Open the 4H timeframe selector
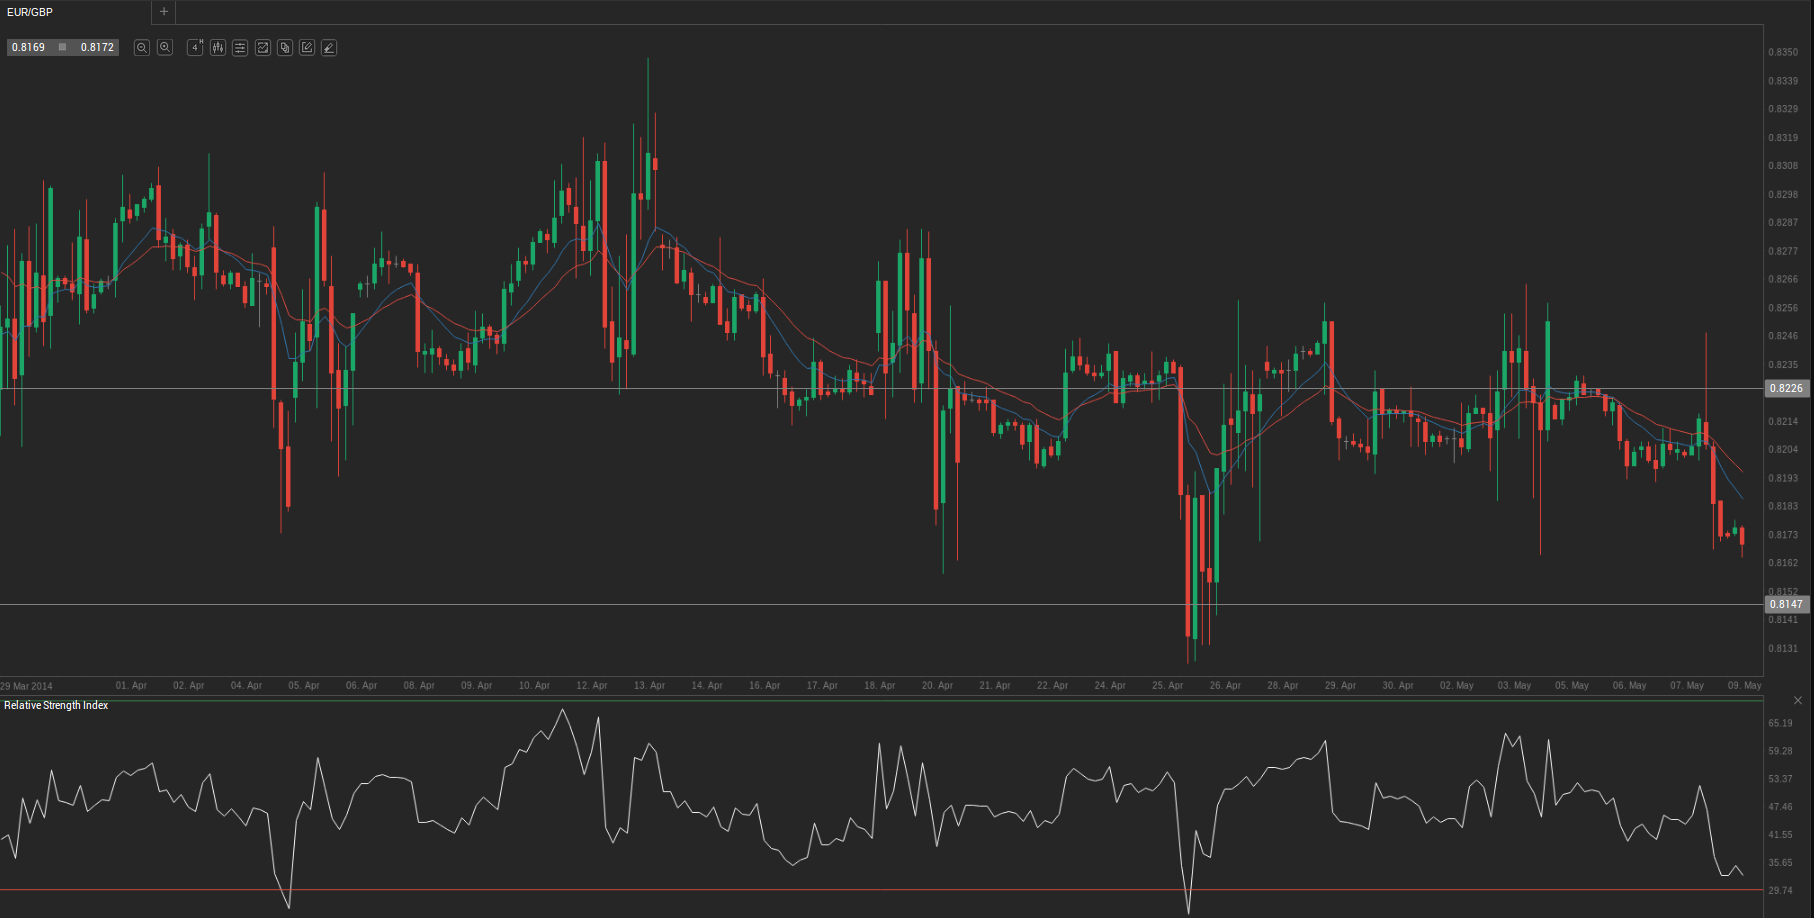This screenshot has height=918, width=1814. 195,48
